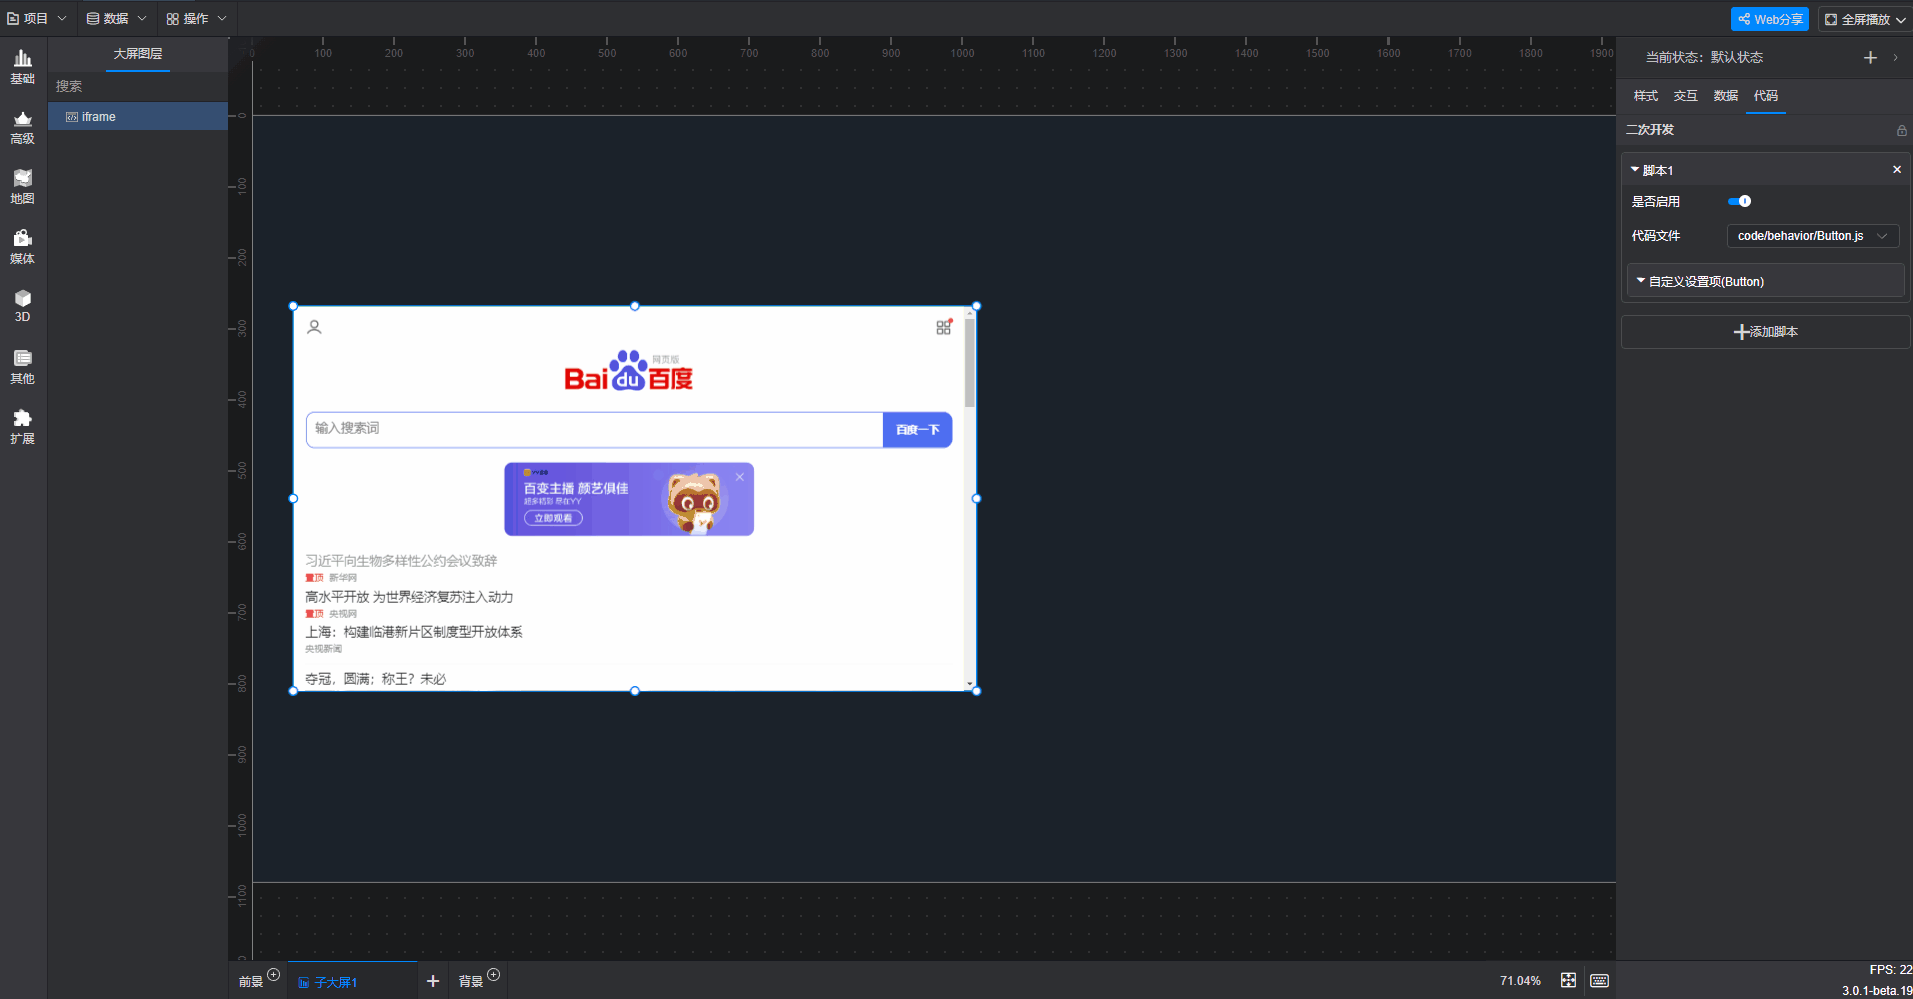Click the iframe scrollbar down arrow

[970, 684]
